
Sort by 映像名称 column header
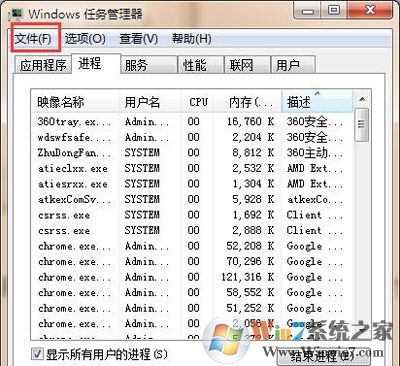tap(75, 102)
